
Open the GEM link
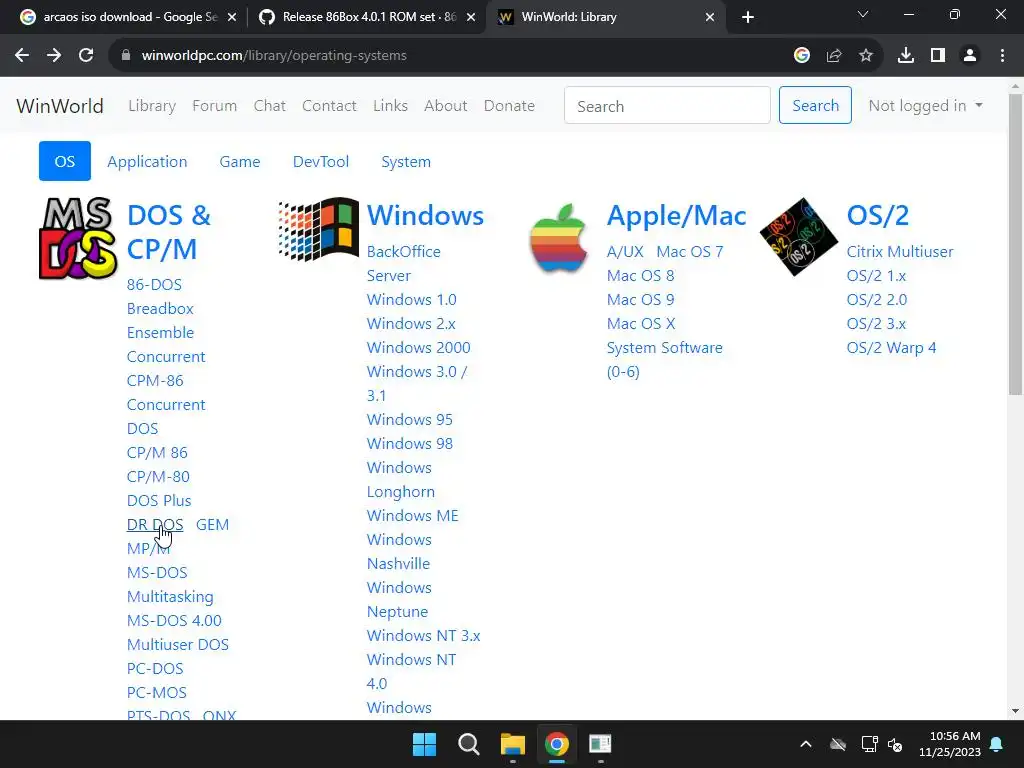pos(212,524)
